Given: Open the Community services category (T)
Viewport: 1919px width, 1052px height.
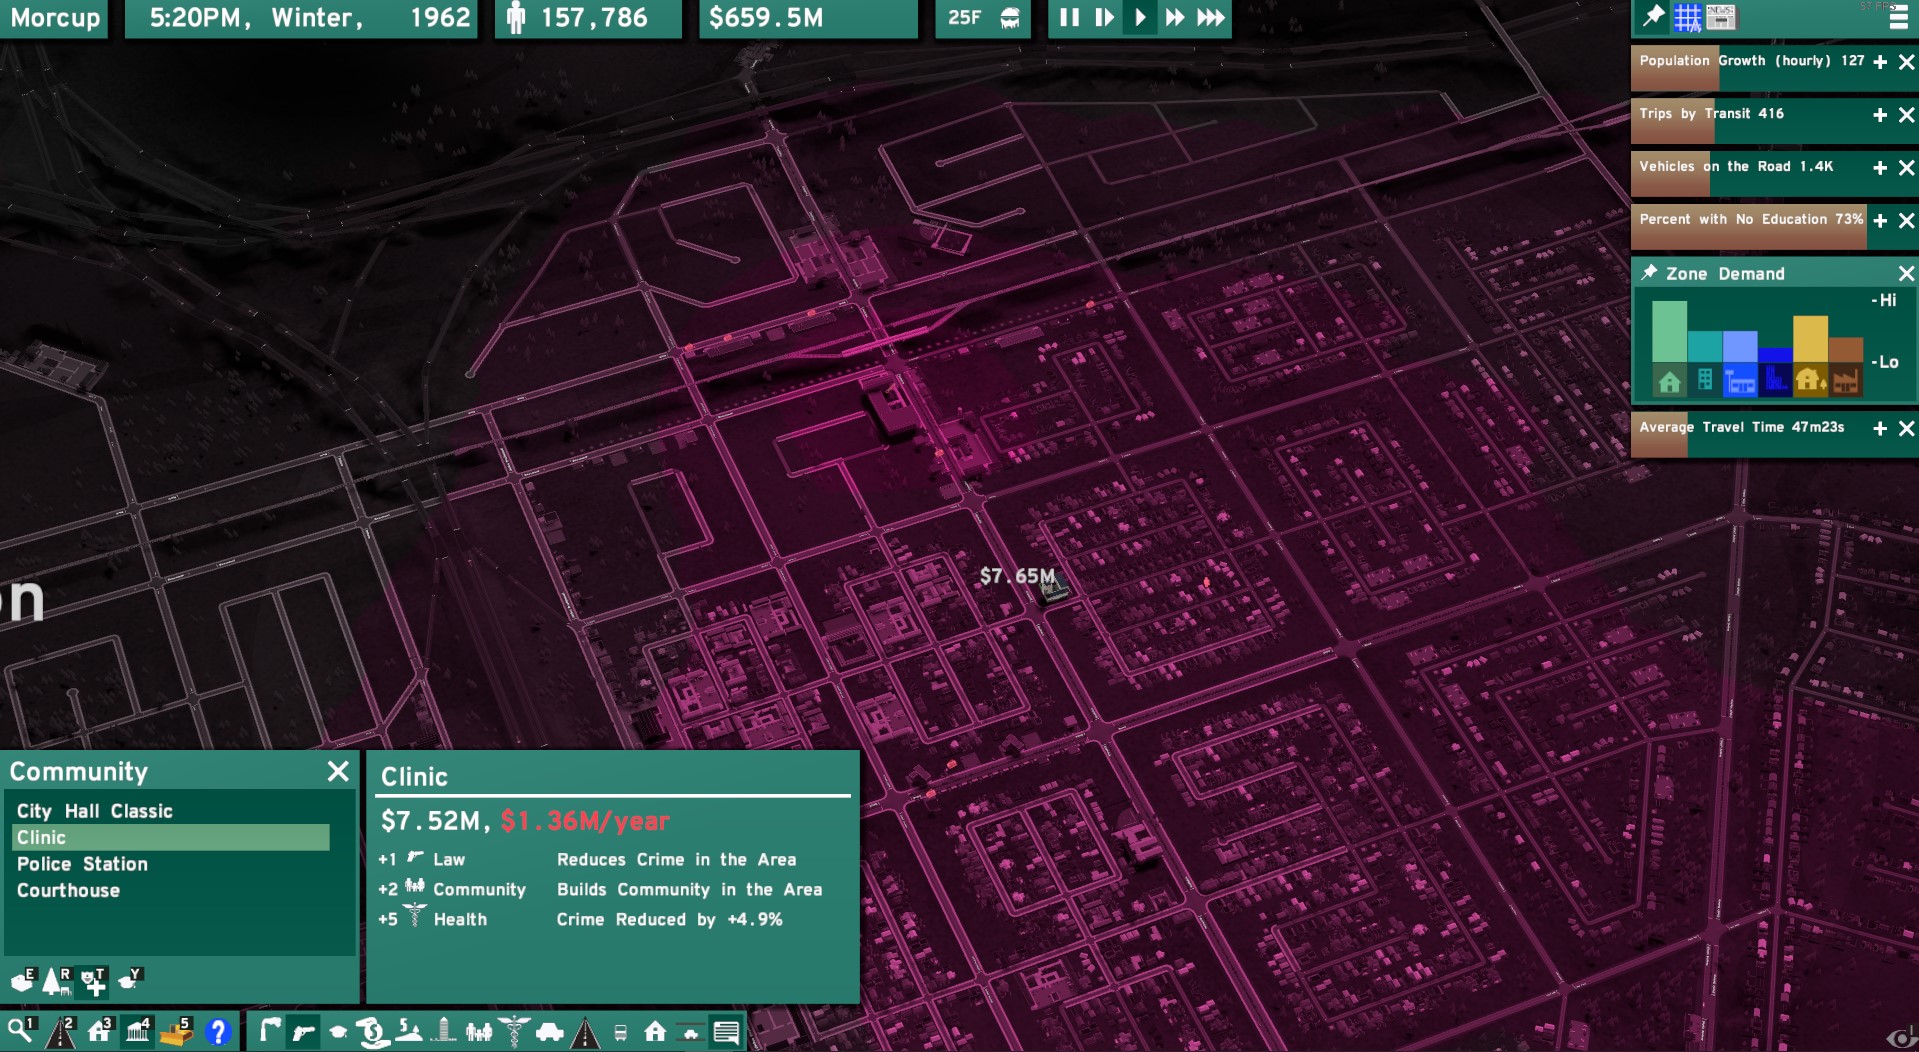Looking at the screenshot, I should point(94,981).
